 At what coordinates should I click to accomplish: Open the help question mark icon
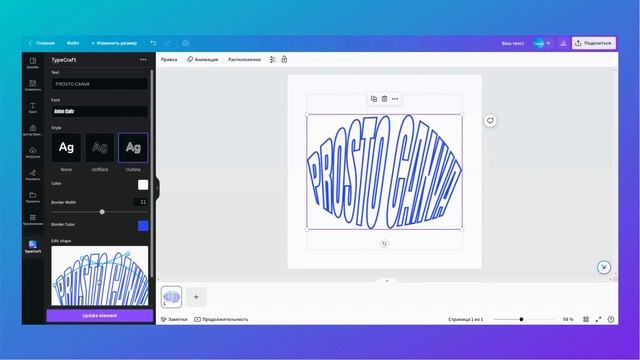tap(611, 319)
